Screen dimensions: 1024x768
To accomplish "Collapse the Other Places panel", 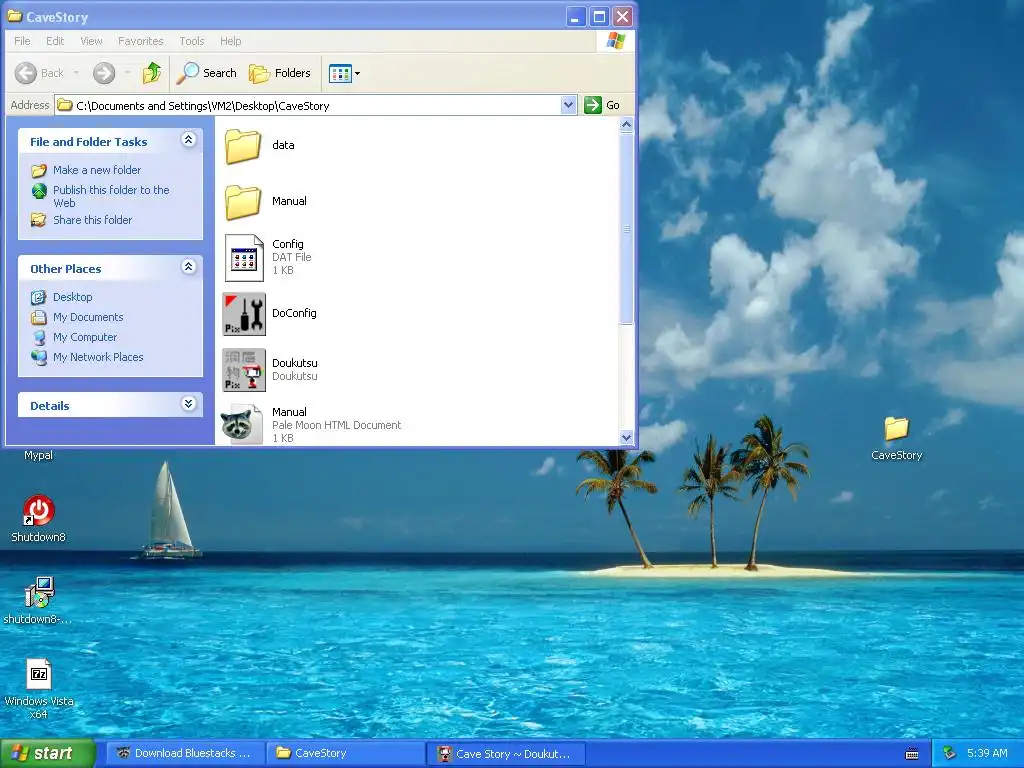I will (x=188, y=266).
